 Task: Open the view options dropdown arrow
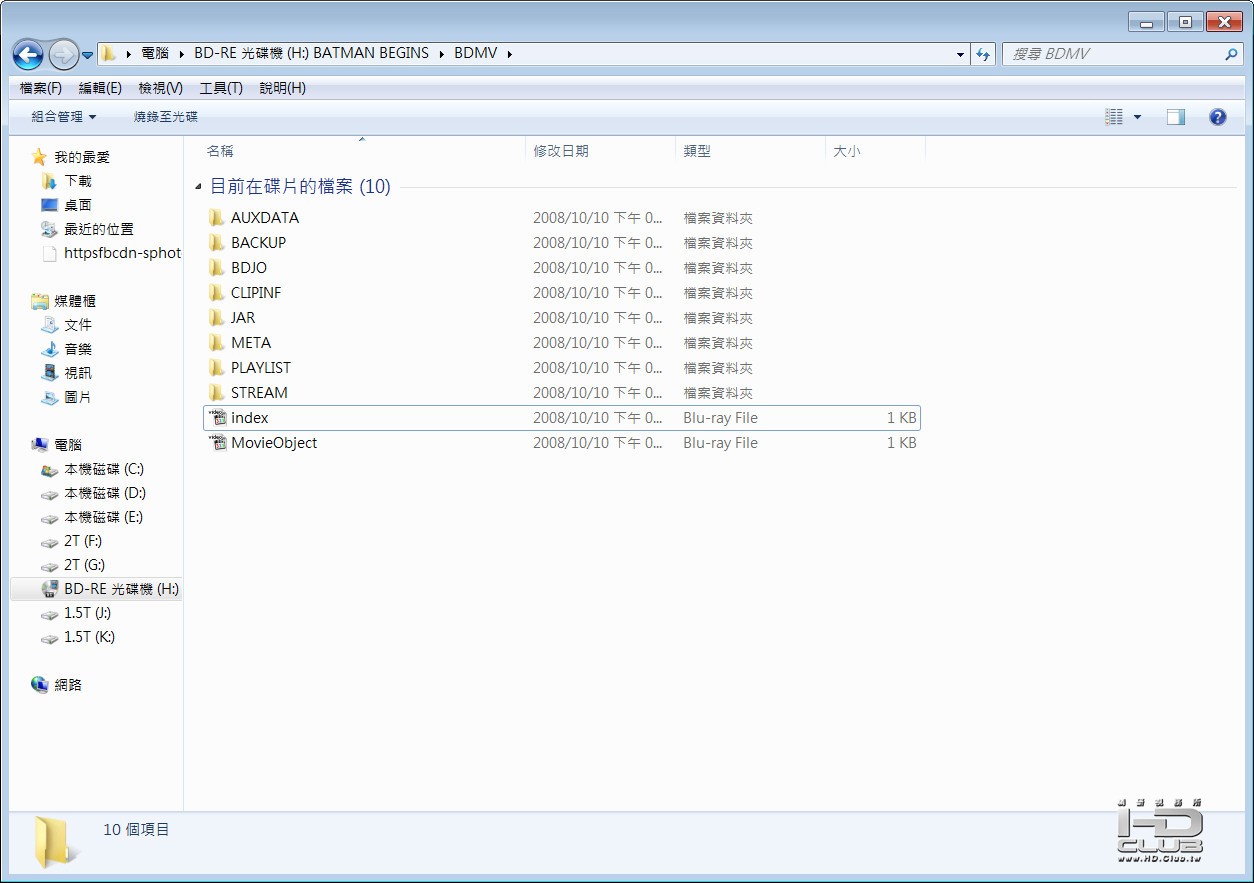[x=1137, y=117]
